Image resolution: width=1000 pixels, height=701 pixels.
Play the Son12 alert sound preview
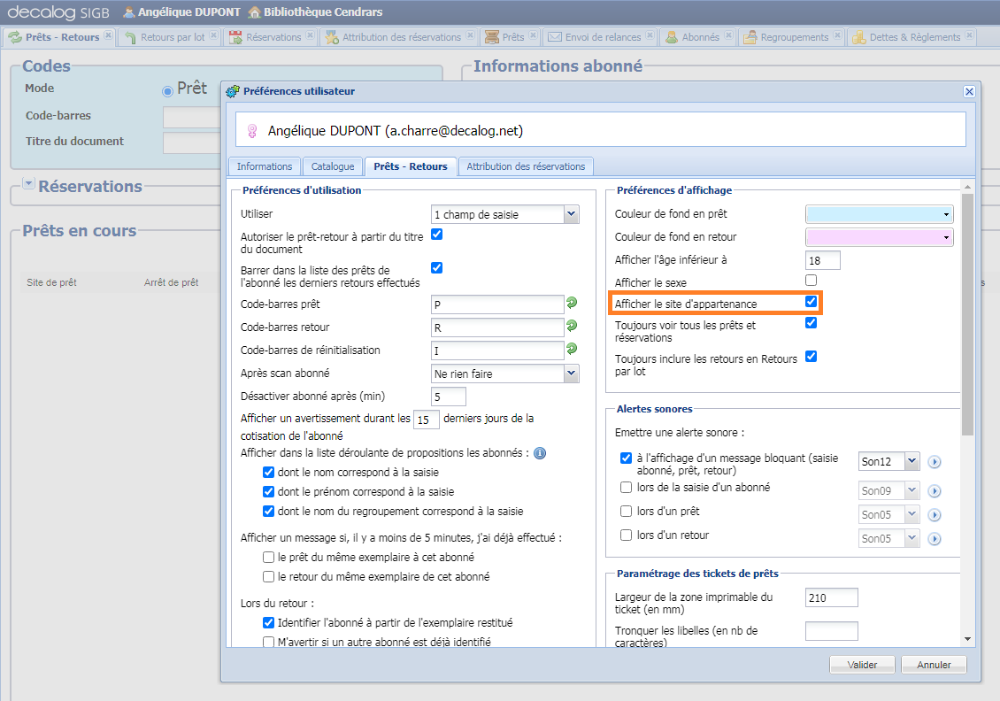pos(935,462)
